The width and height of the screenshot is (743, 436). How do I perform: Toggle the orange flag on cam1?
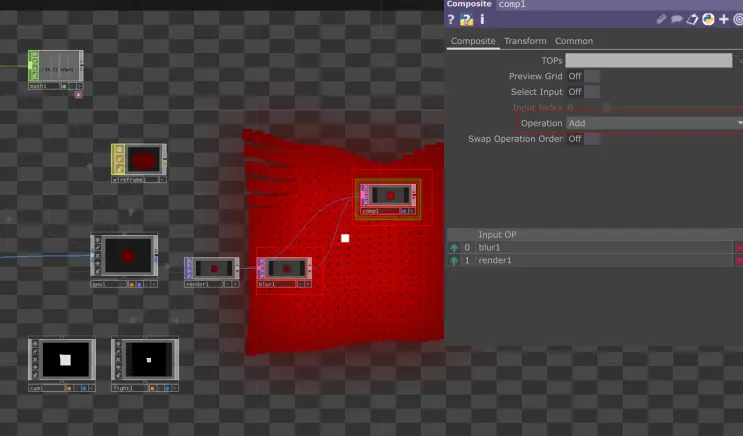(x=69, y=388)
